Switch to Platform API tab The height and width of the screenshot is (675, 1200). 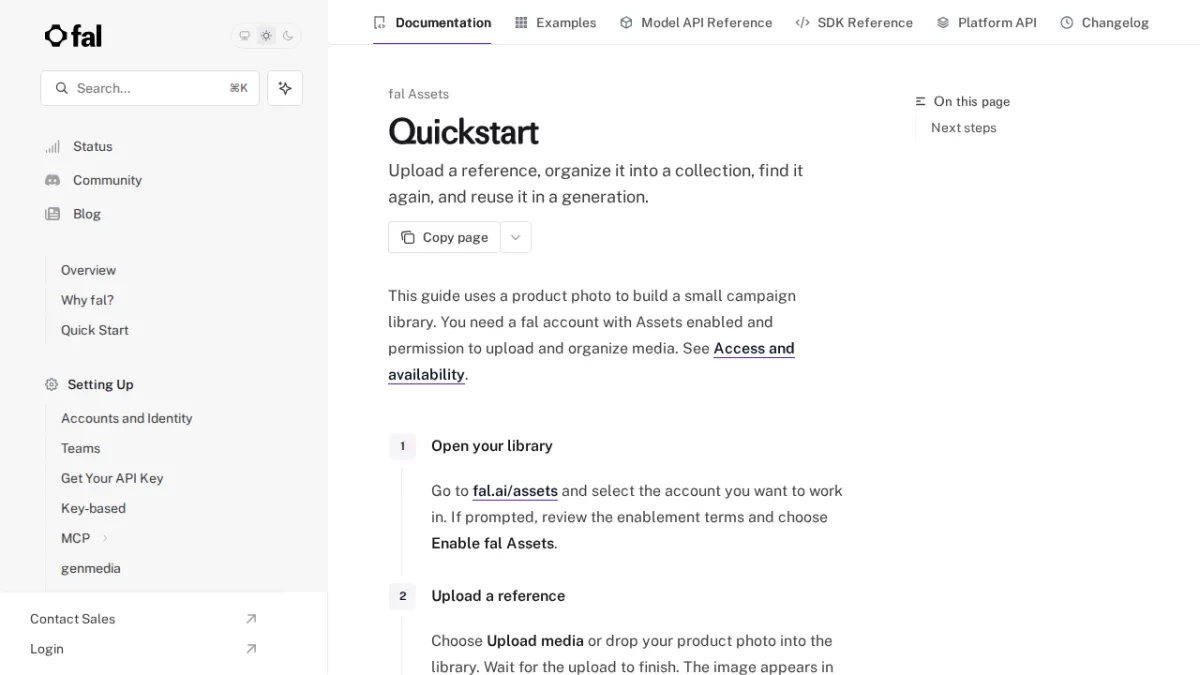(x=986, y=22)
